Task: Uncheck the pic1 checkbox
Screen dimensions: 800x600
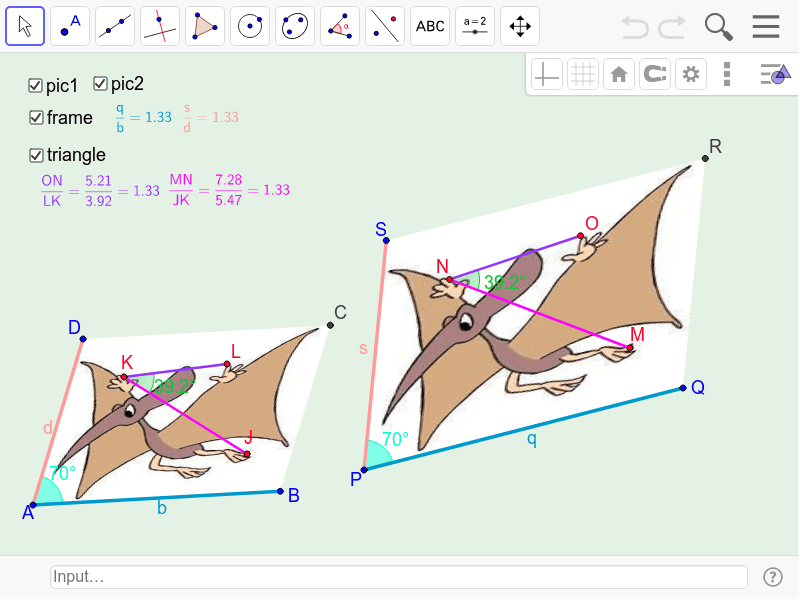Action: [x=35, y=86]
